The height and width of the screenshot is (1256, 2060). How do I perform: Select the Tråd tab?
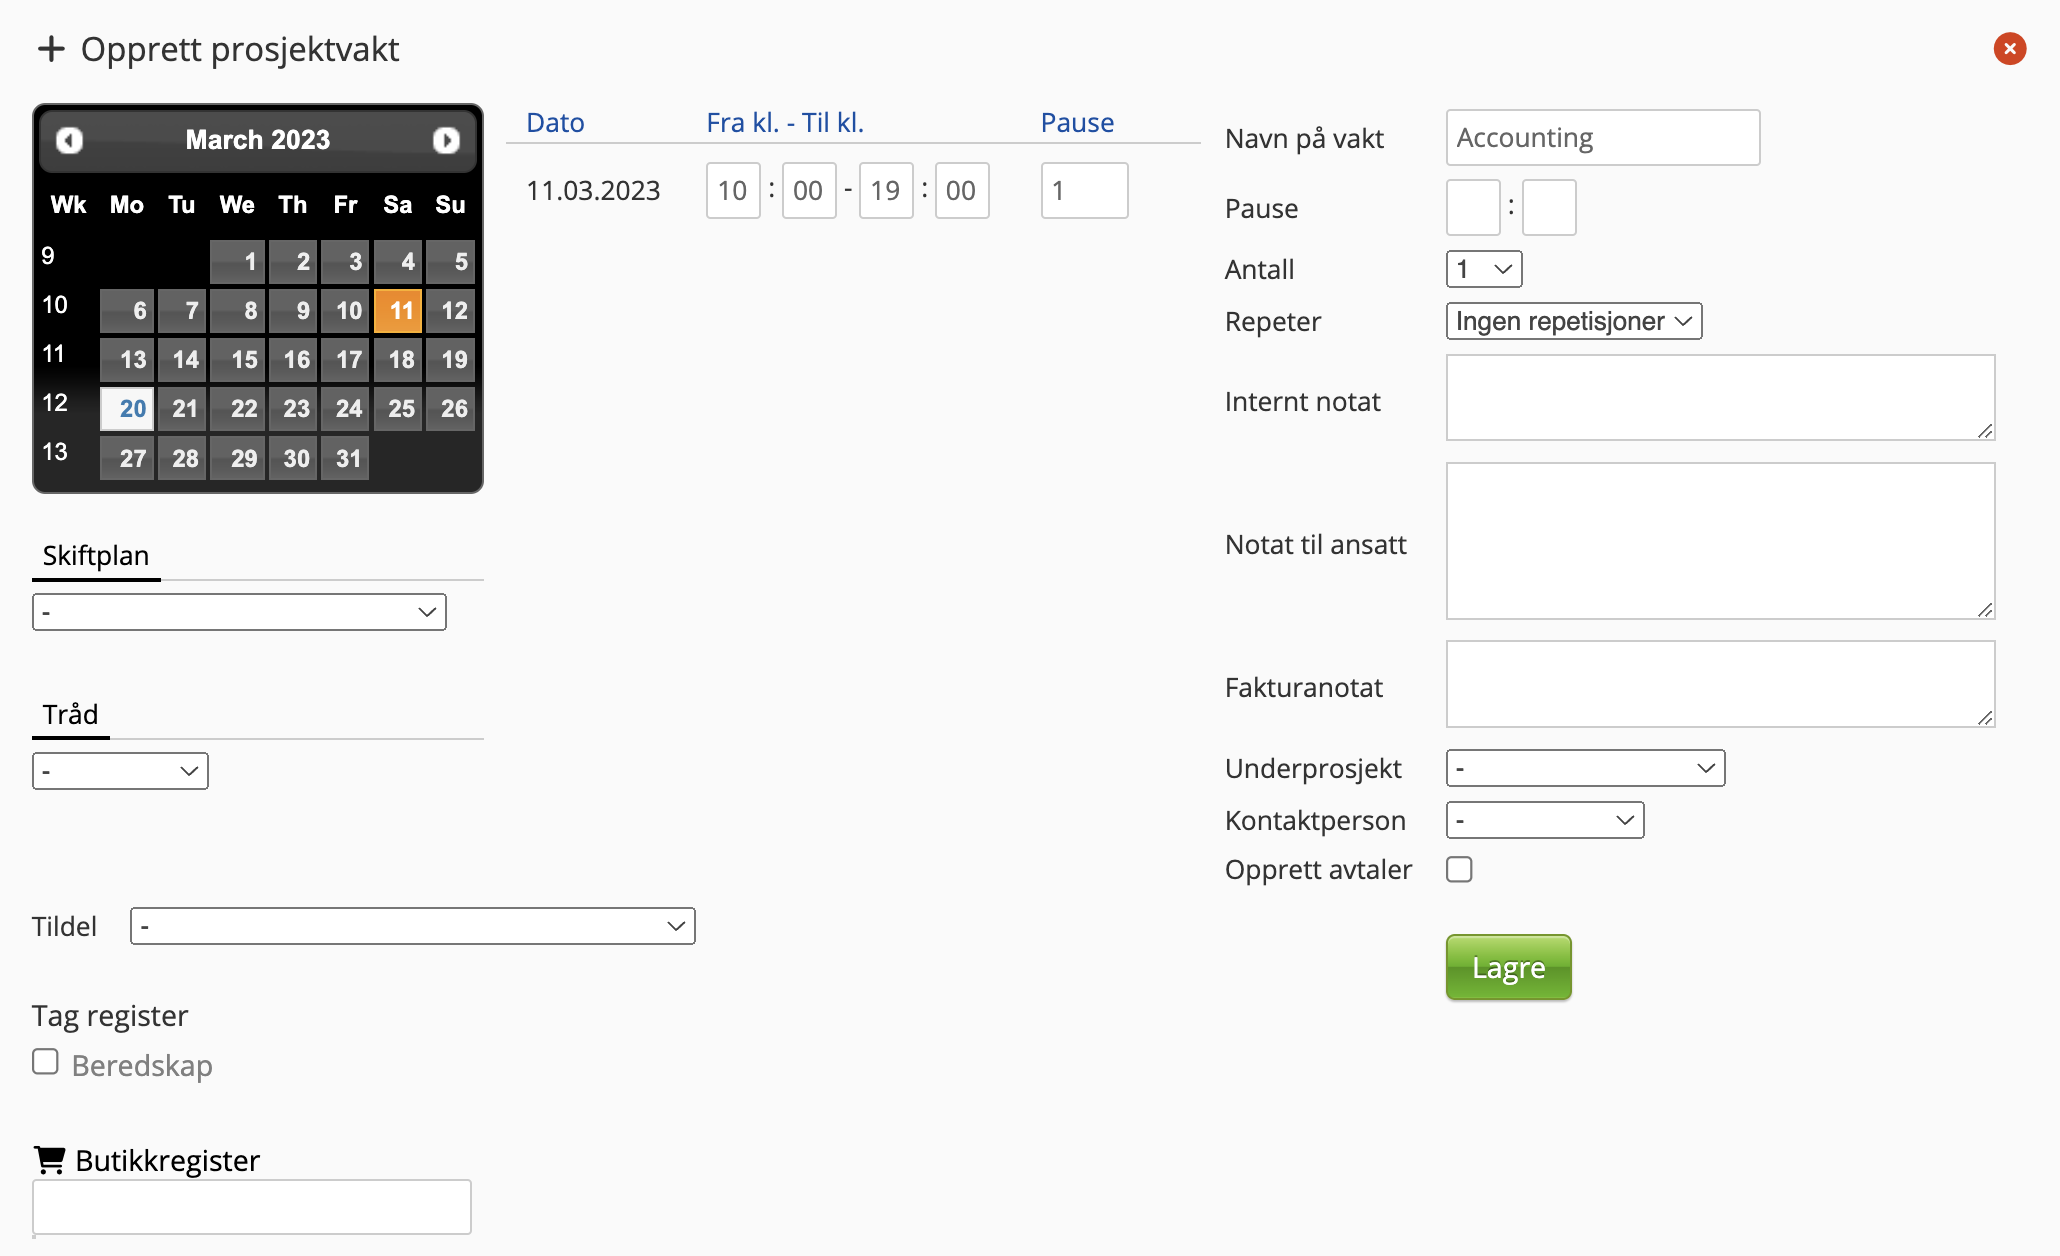(70, 715)
